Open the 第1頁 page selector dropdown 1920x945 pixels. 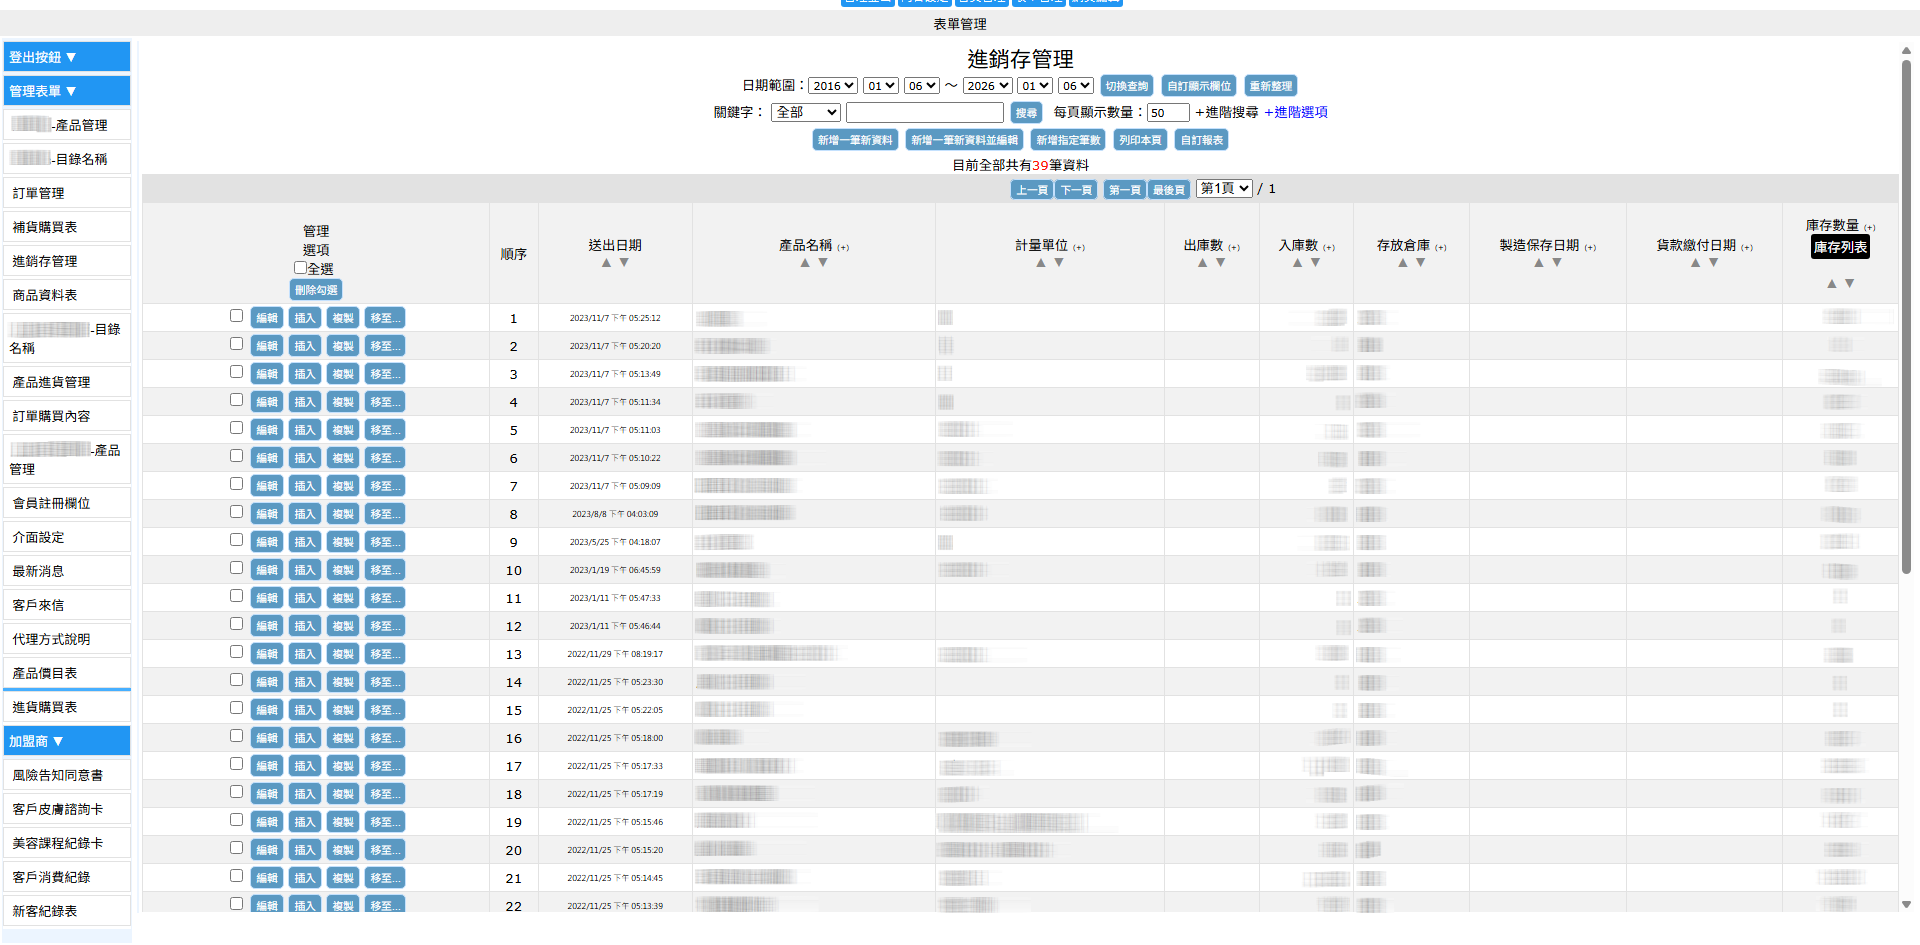pos(1224,188)
